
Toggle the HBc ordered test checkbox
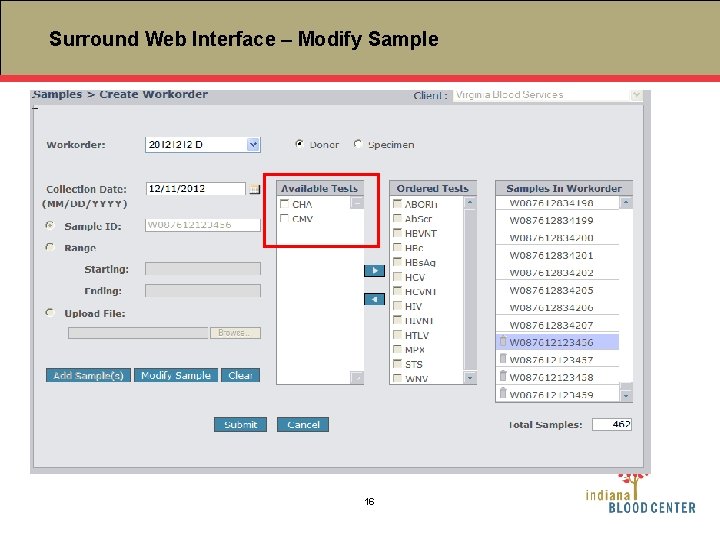[397, 248]
